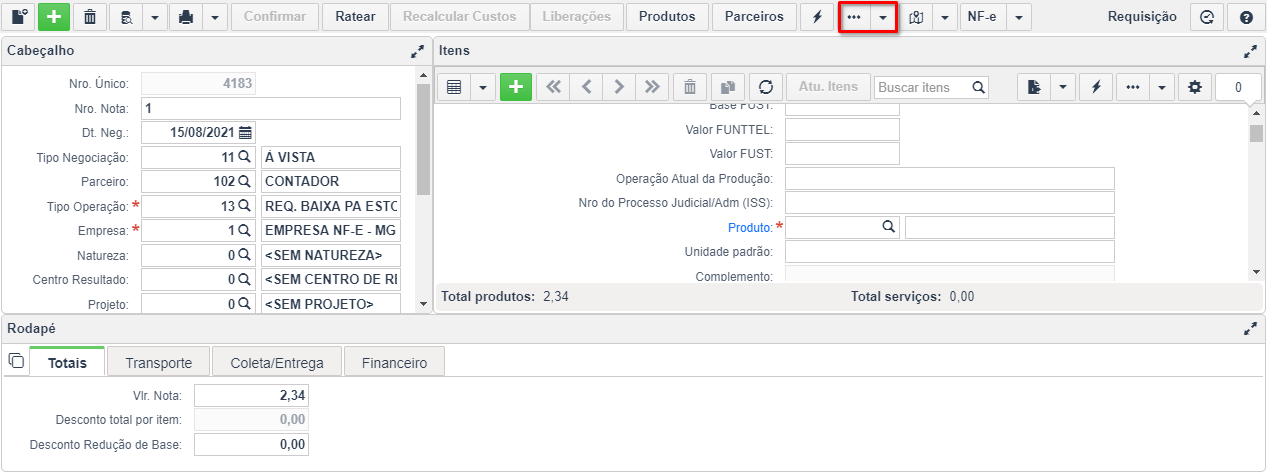This screenshot has width=1267, height=474.
Task: Click the three-dots icon in Itens toolbar
Action: [x=1132, y=87]
